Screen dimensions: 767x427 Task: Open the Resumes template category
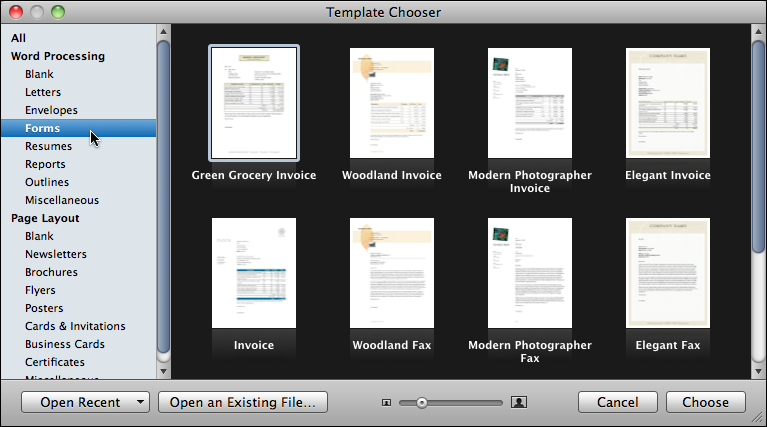[x=48, y=146]
